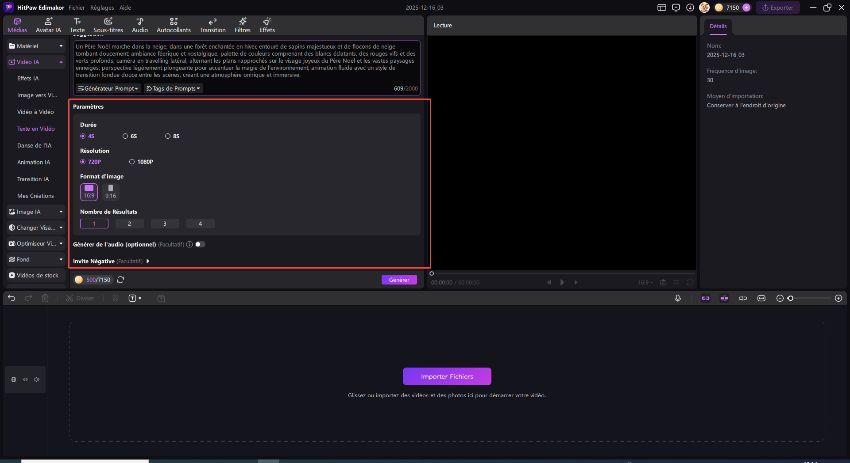The image size is (850, 463).
Task: Select the Audio tool icon
Action: [x=139, y=25]
